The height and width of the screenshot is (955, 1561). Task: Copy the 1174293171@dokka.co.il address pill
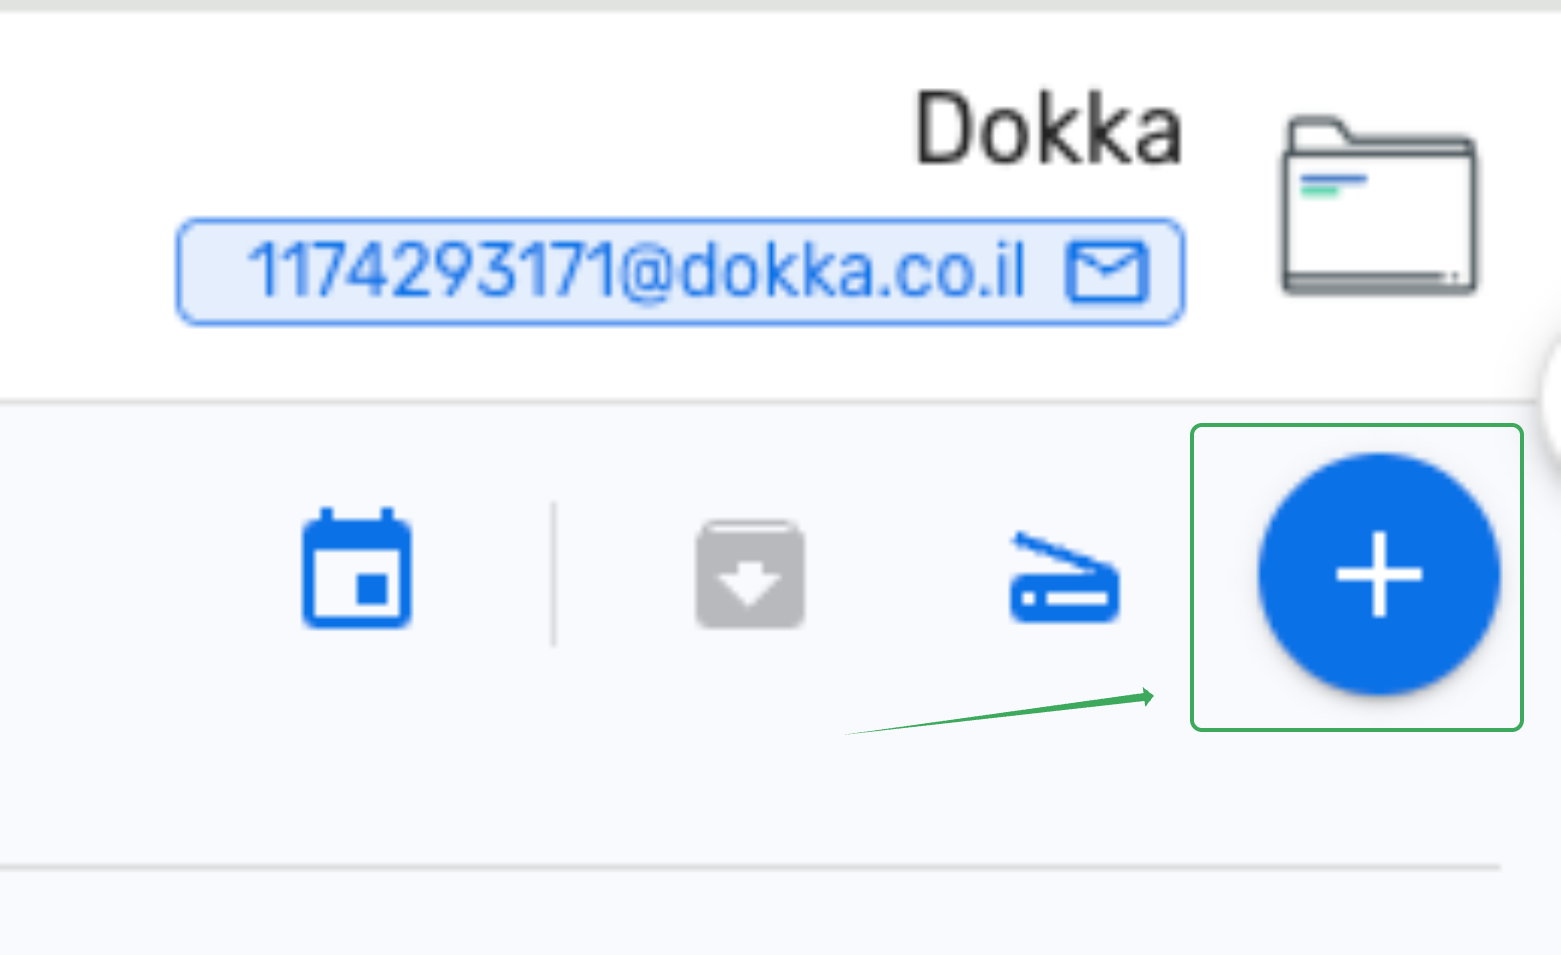pos(681,271)
